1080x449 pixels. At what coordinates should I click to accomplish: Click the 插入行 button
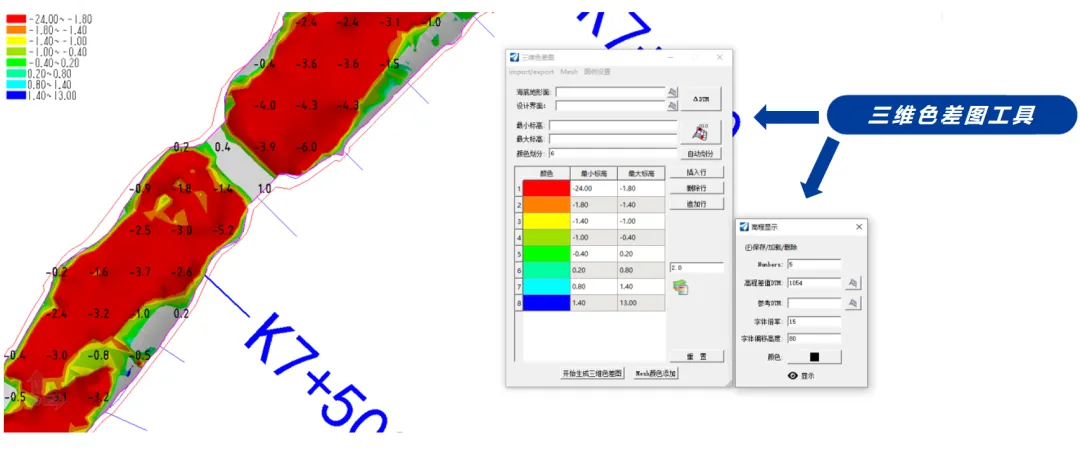(x=703, y=173)
